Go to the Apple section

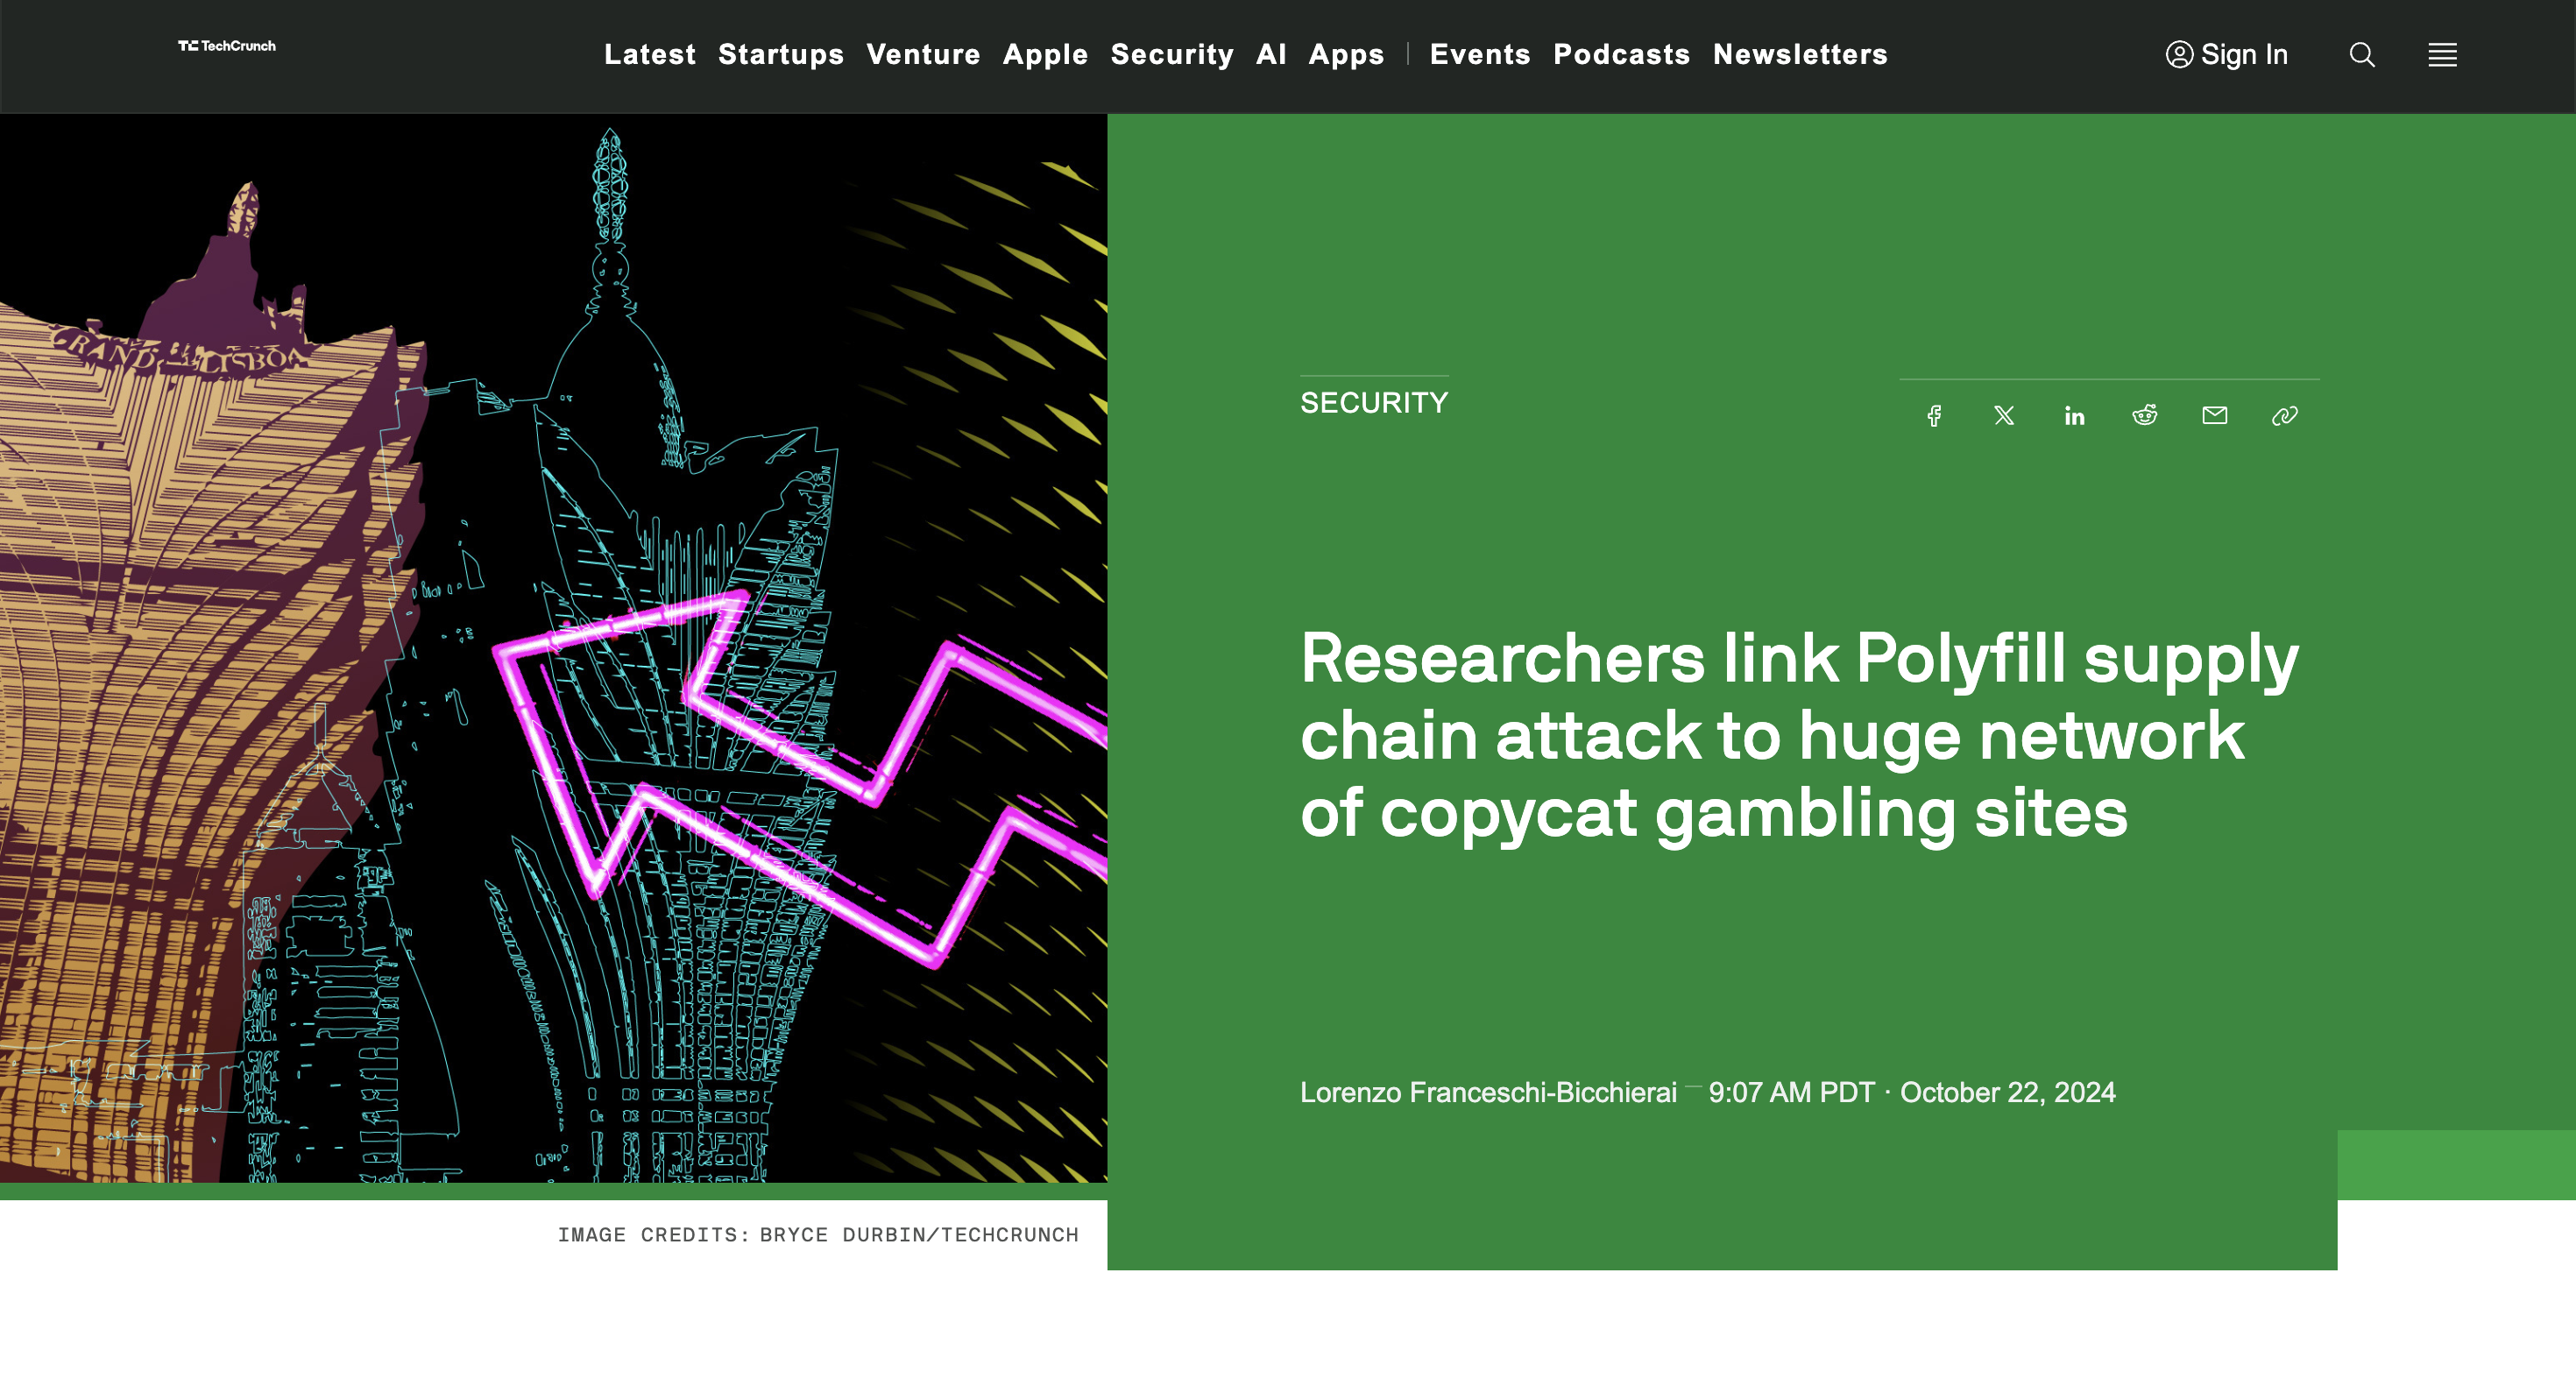point(1045,54)
